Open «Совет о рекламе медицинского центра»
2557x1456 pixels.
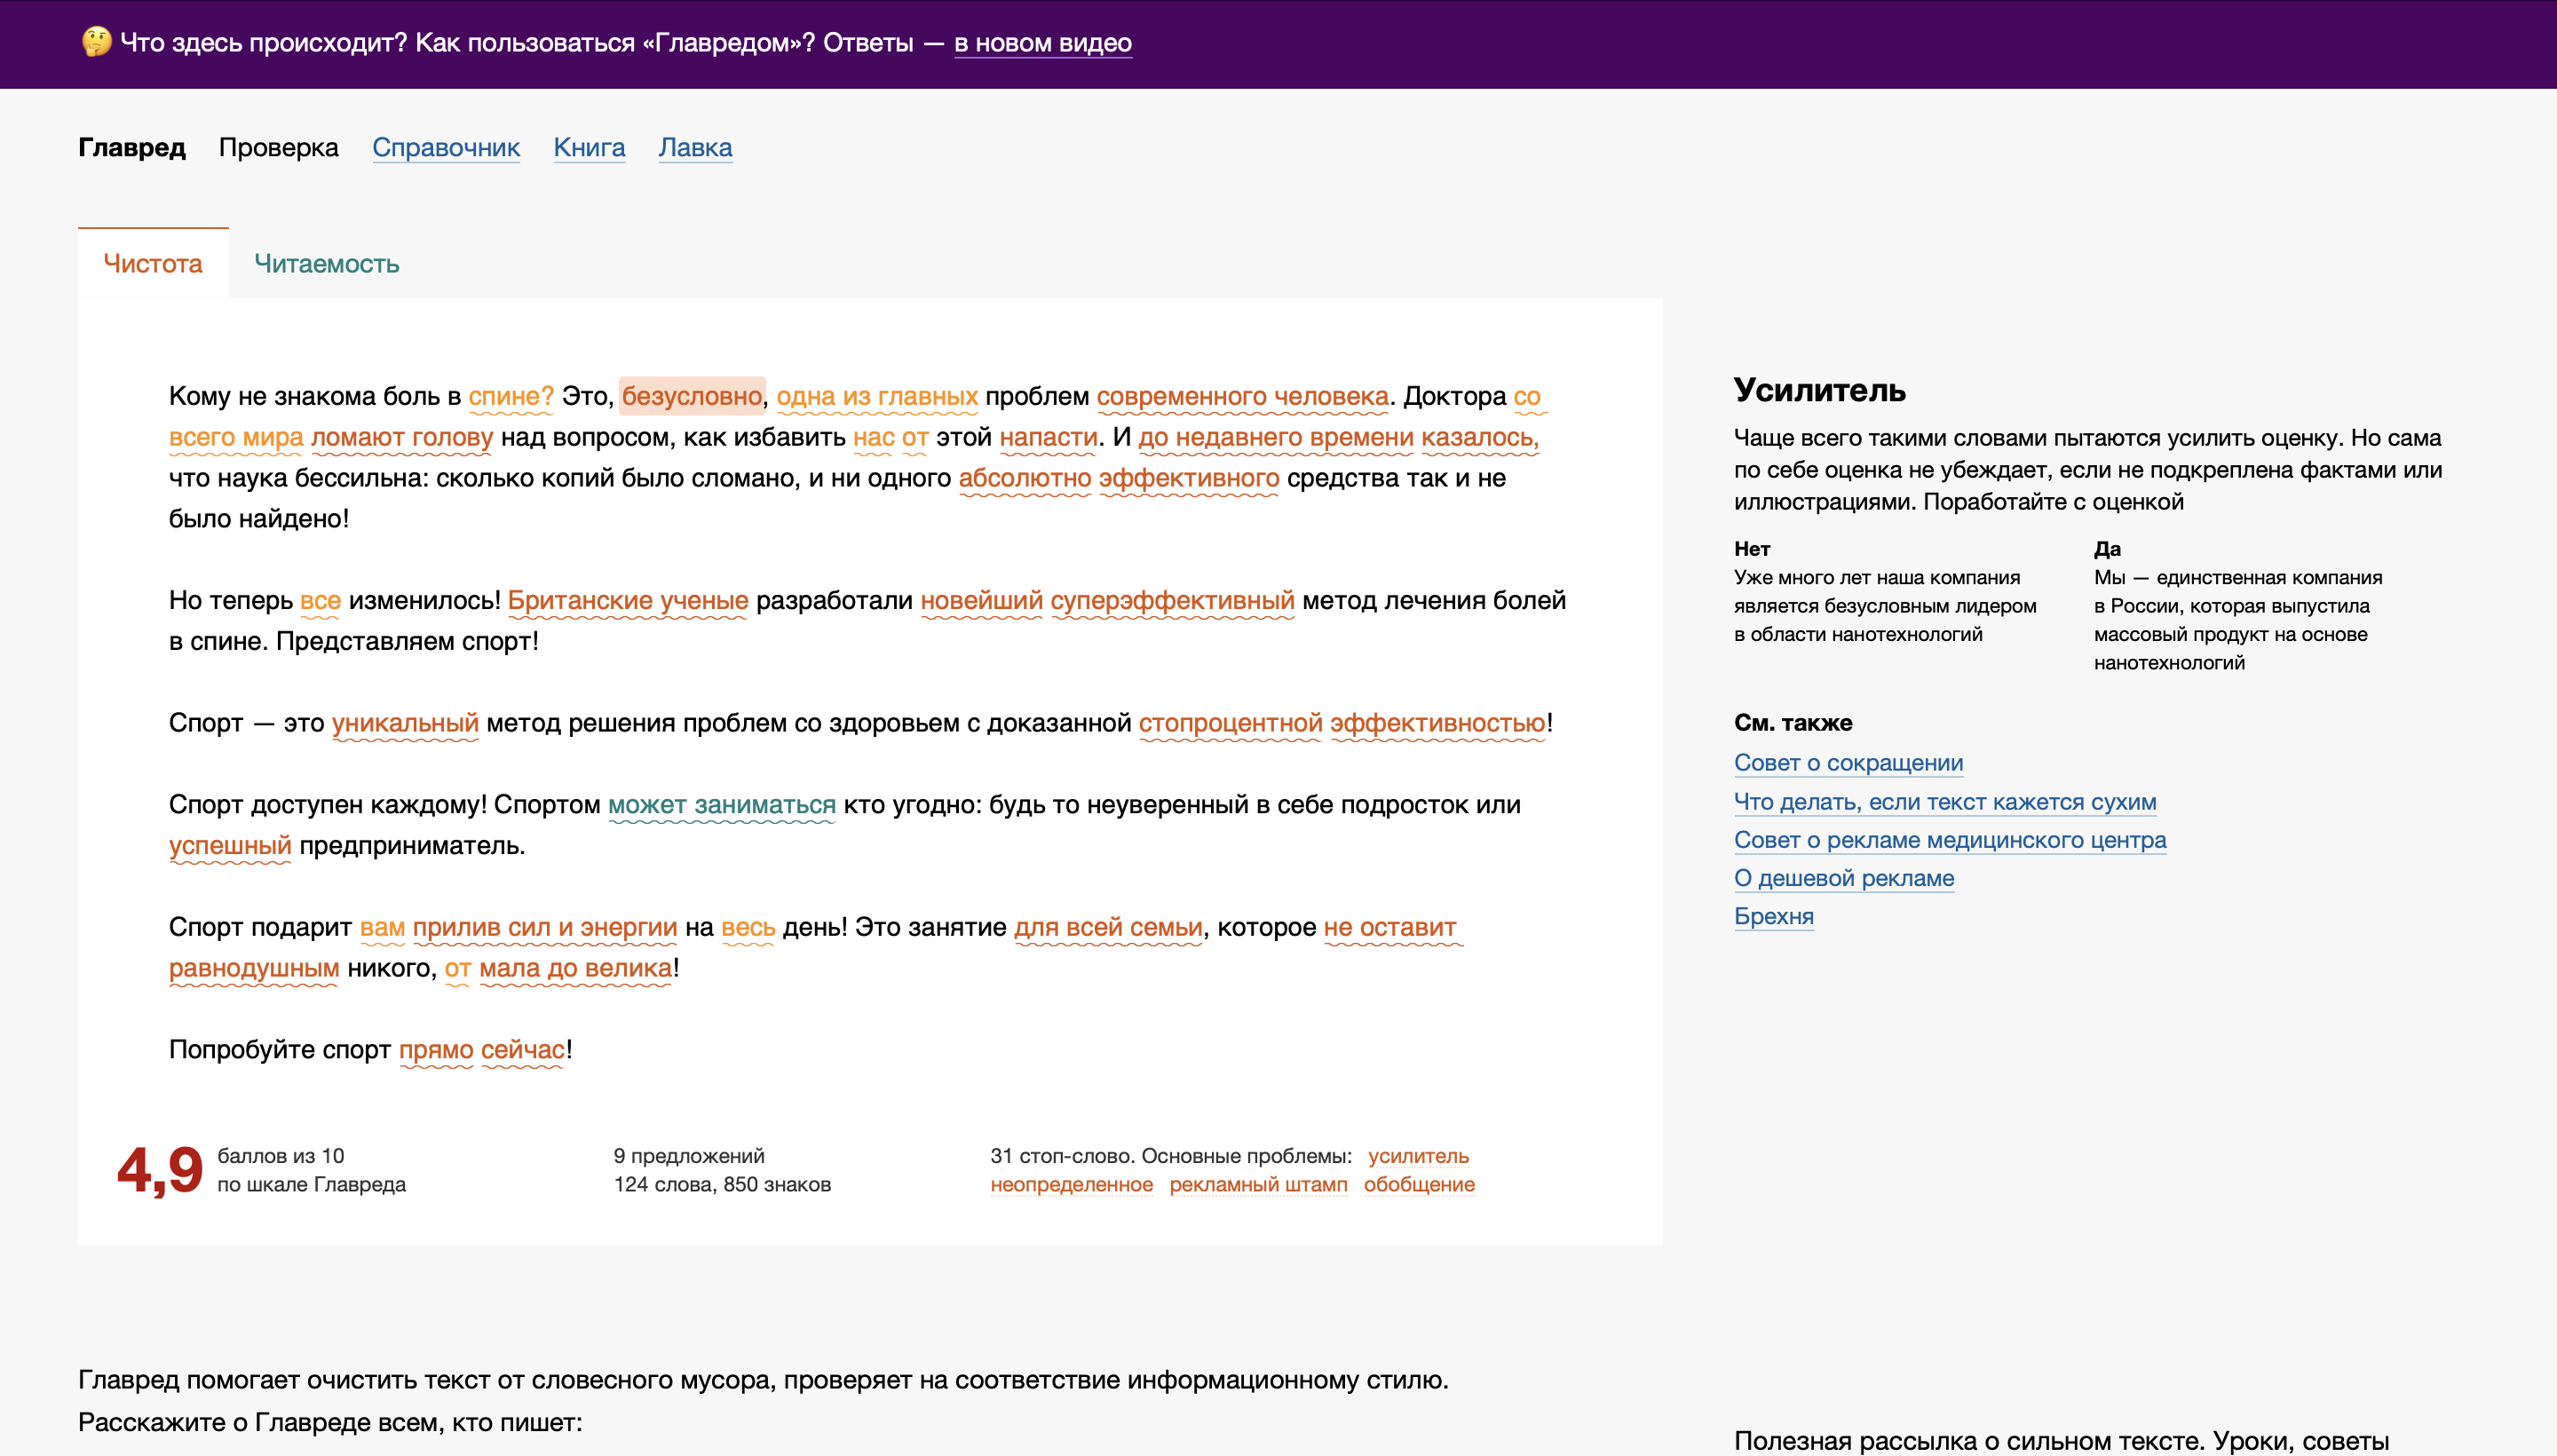(1950, 840)
